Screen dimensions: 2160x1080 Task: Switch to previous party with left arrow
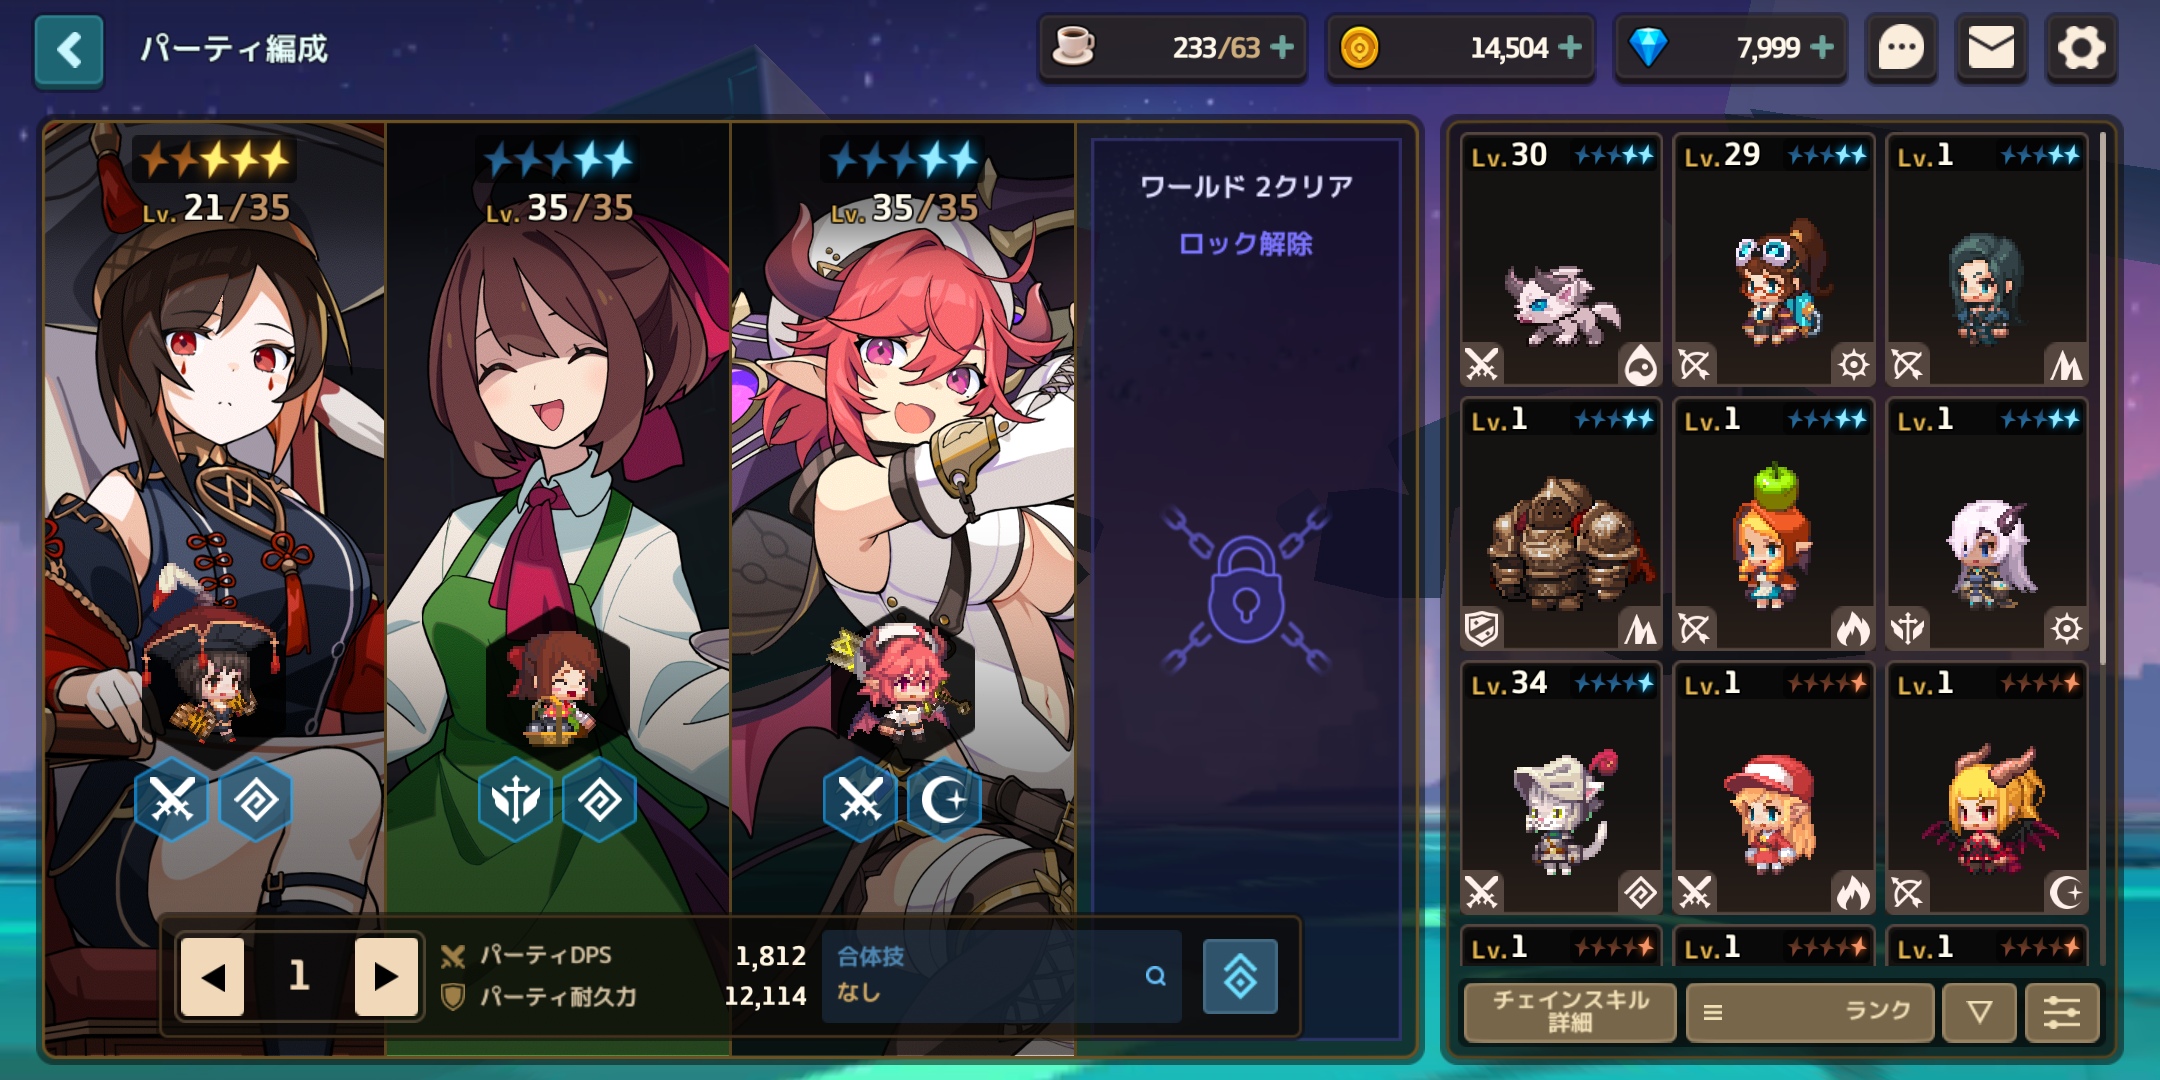click(x=212, y=976)
